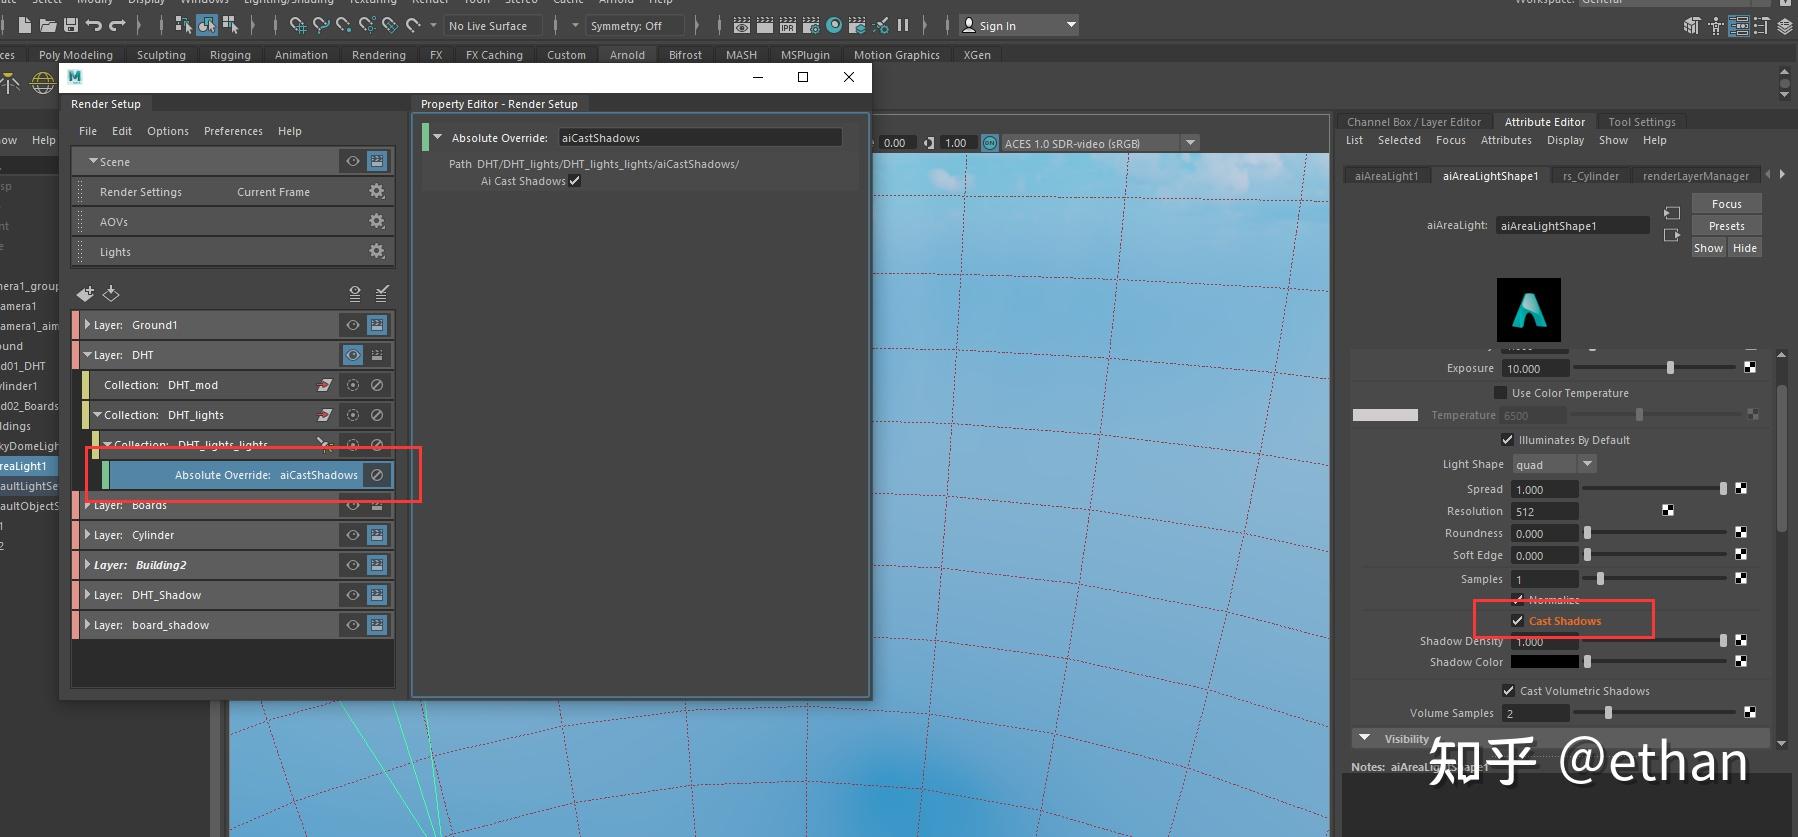Toggle Illuminates By Default checkbox
Image resolution: width=1798 pixels, height=837 pixels.
pos(1508,440)
